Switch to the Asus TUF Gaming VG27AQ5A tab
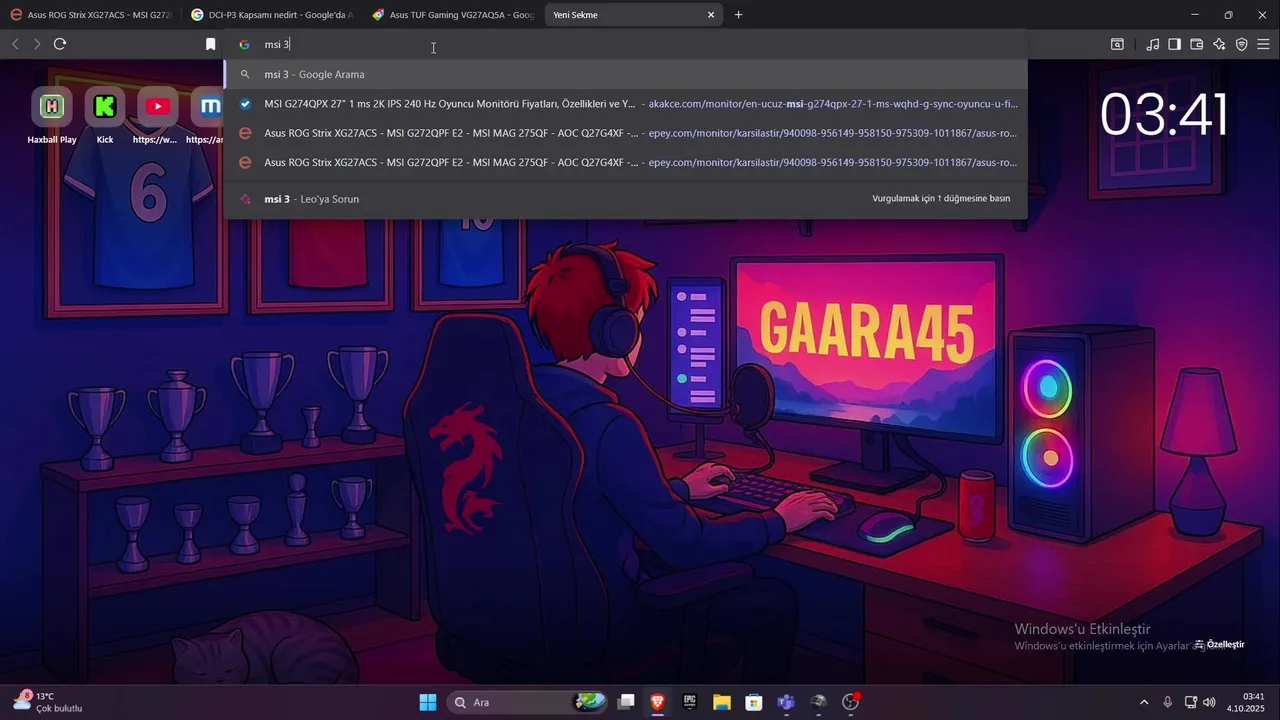This screenshot has width=1280, height=720. 452,15
